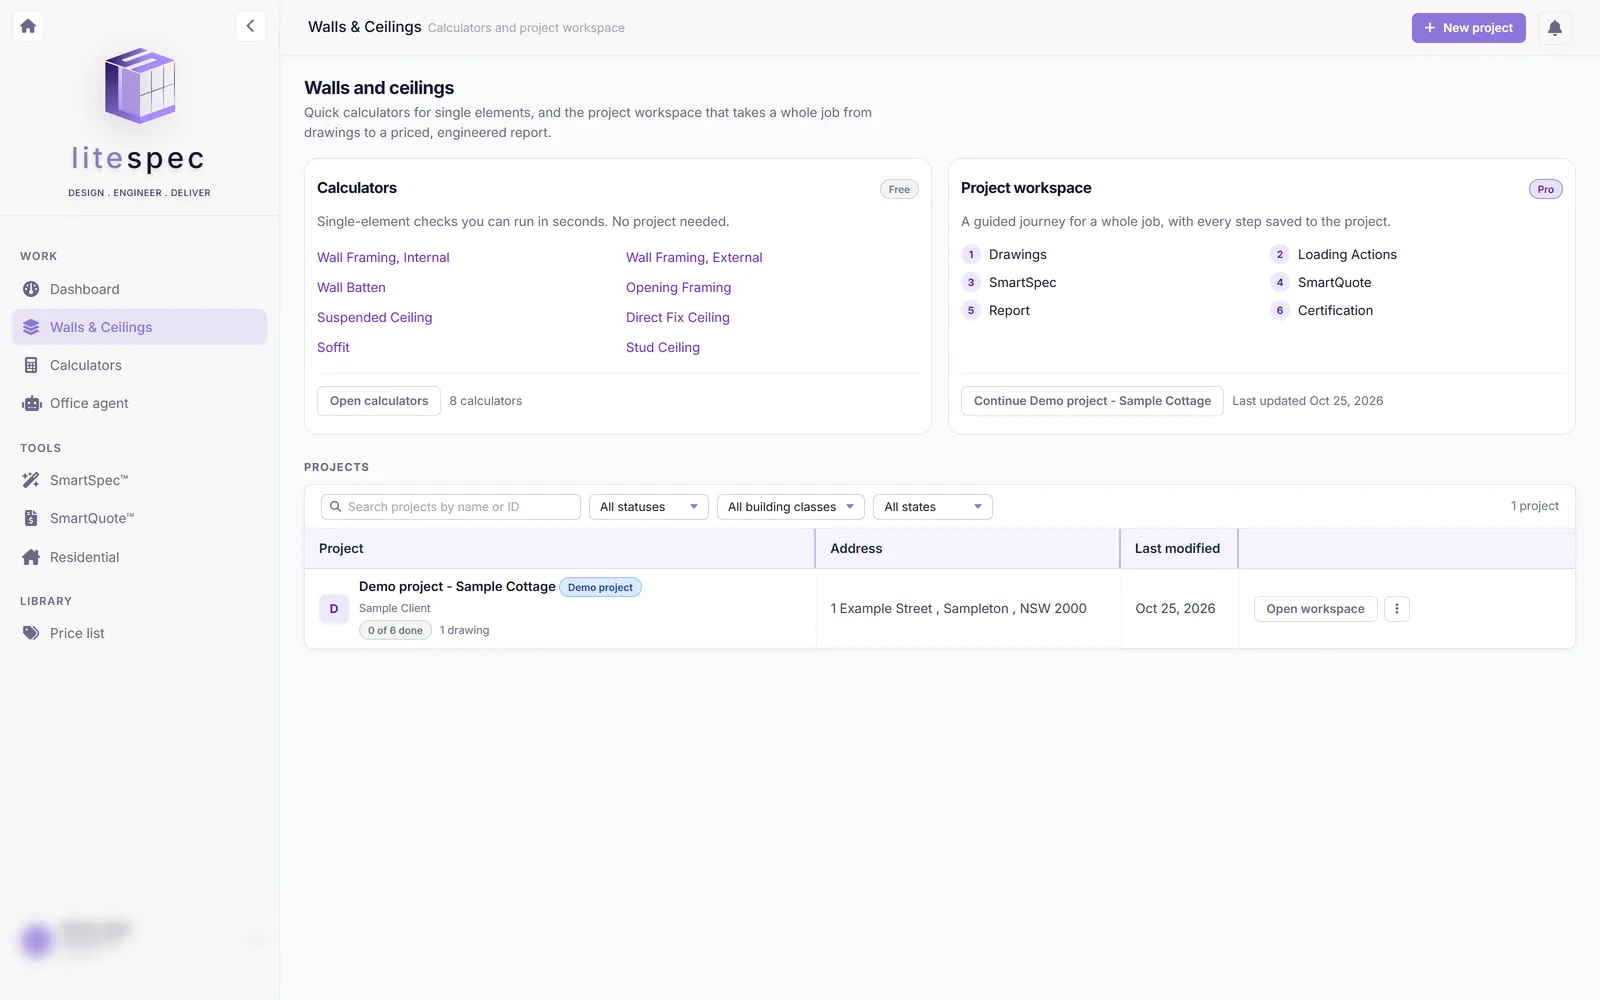Viewport: 1600px width, 1000px height.
Task: Collapse the sidebar with the chevron button
Action: pos(250,26)
